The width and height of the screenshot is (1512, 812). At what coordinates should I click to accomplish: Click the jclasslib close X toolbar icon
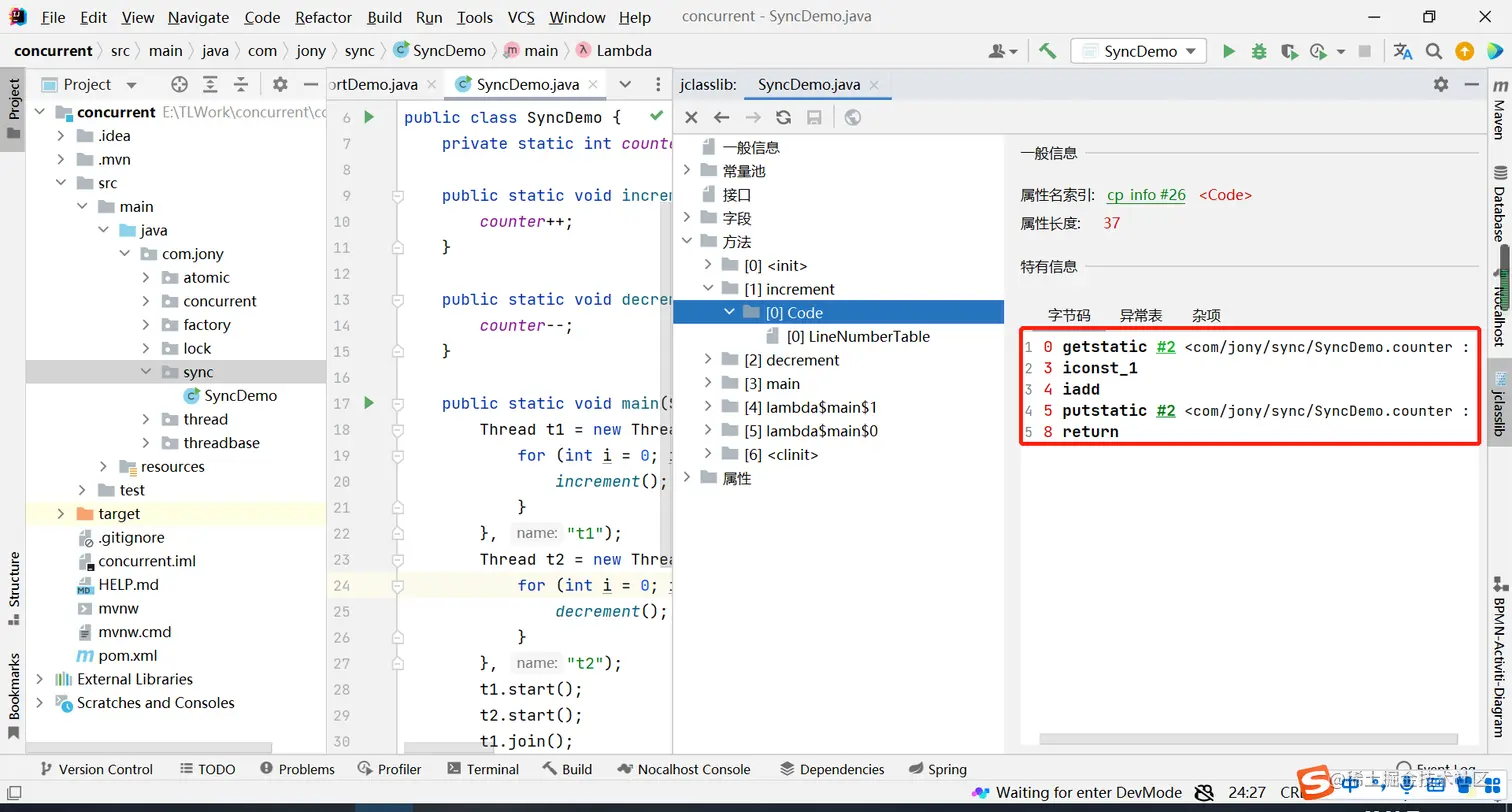pos(691,117)
